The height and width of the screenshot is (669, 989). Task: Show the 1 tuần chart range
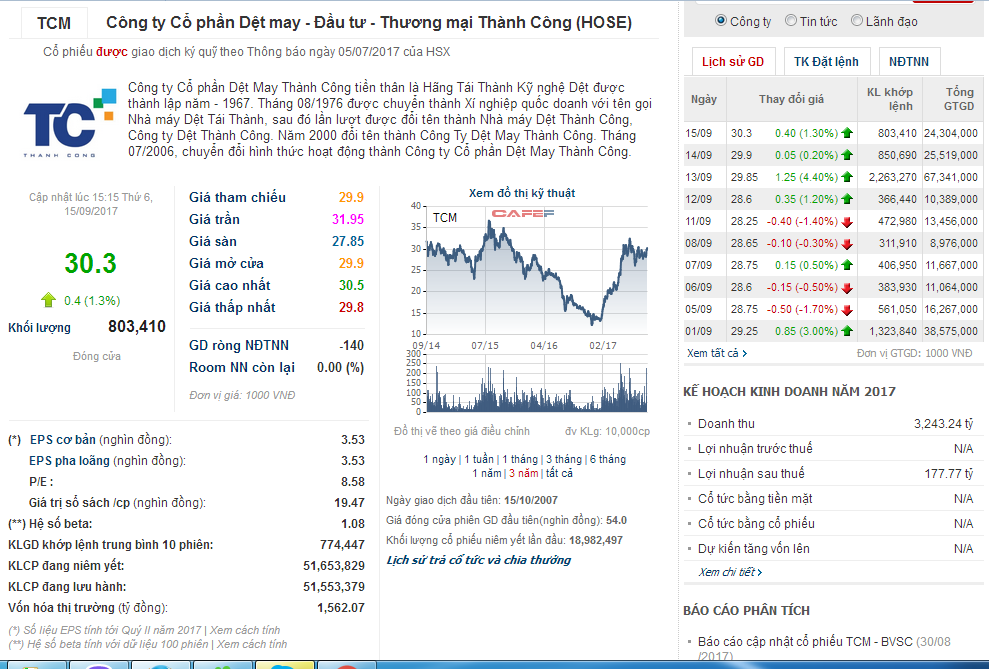479,459
